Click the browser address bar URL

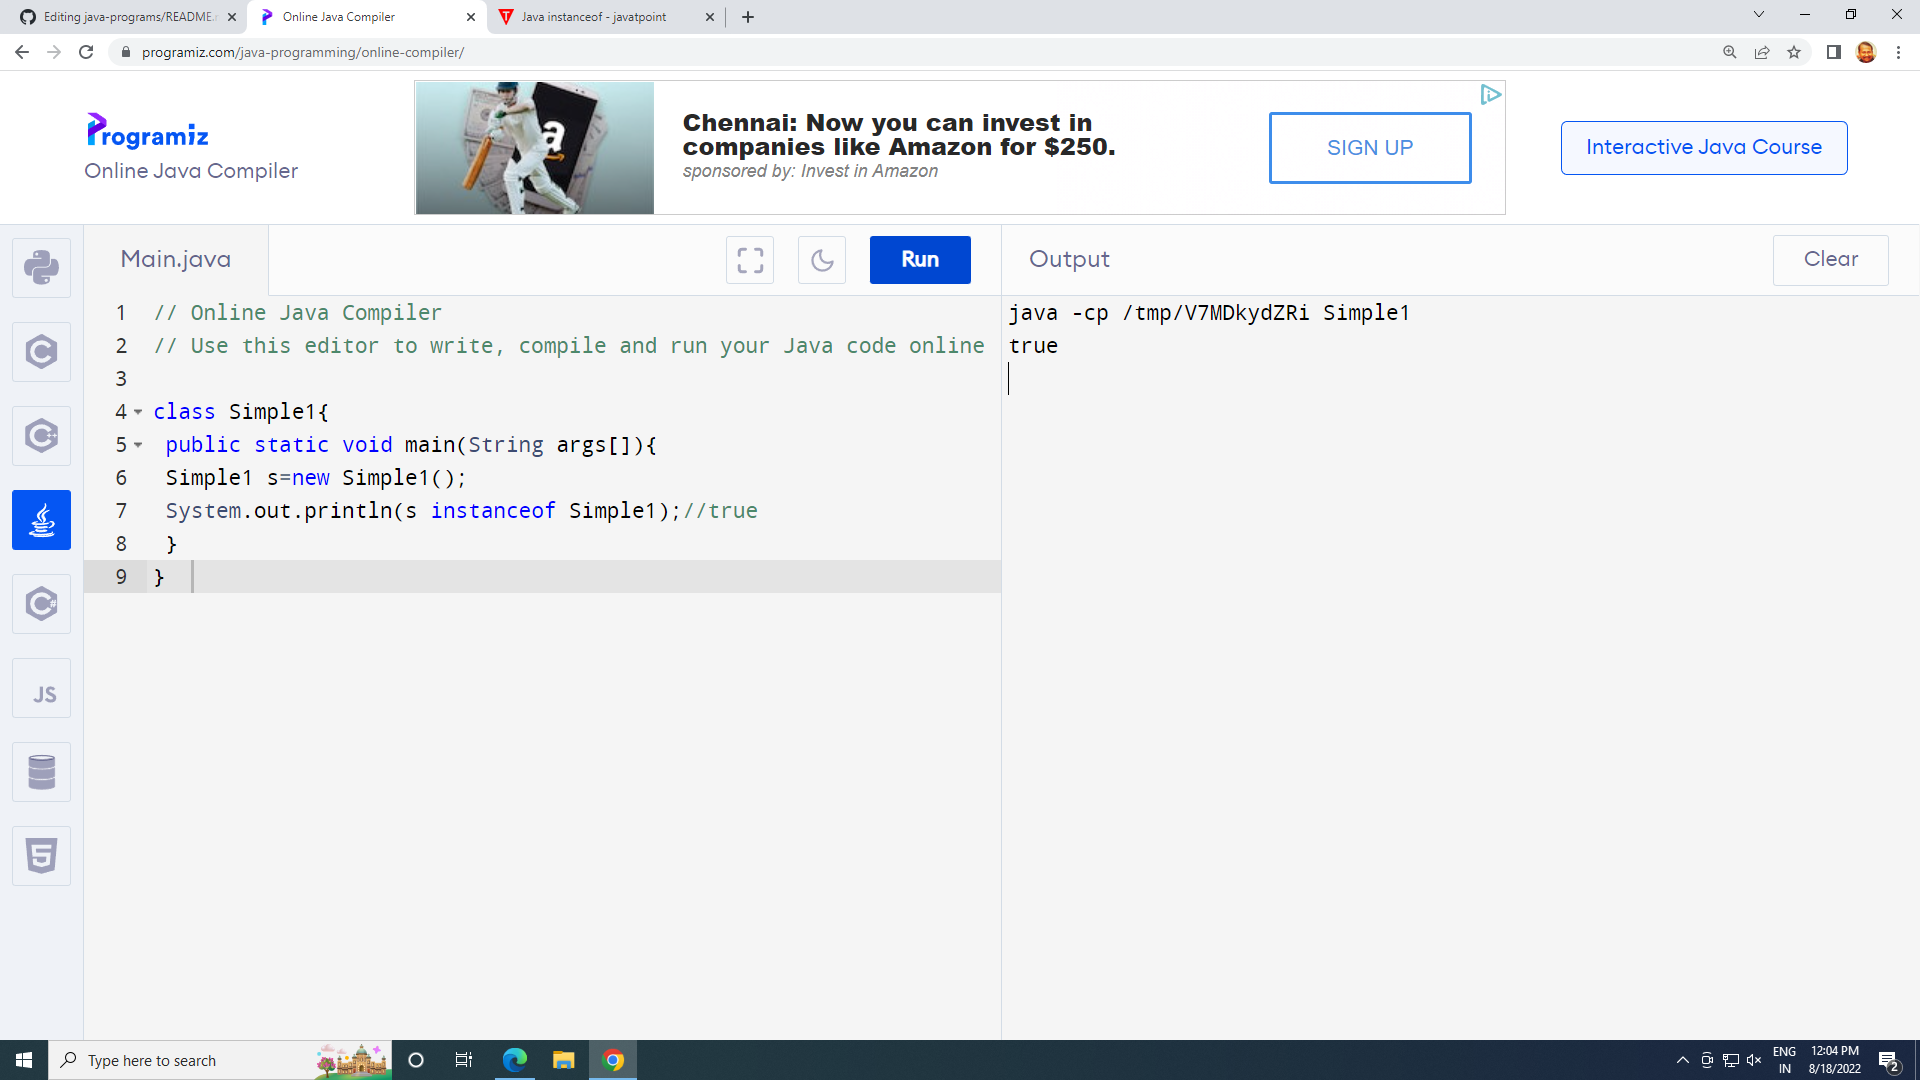(302, 52)
